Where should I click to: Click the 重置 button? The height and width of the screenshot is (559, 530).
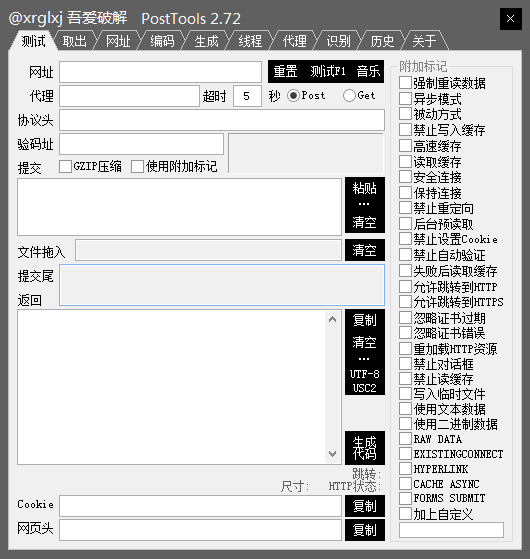(x=285, y=72)
